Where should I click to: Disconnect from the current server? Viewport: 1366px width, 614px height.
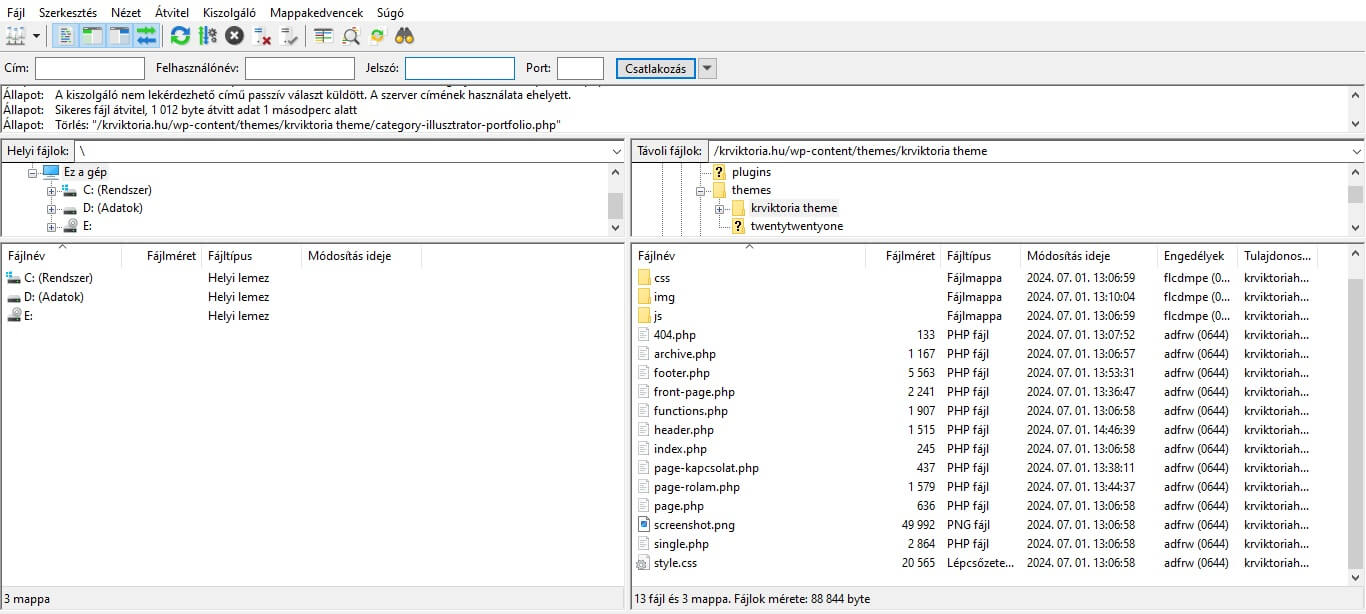[x=263, y=36]
